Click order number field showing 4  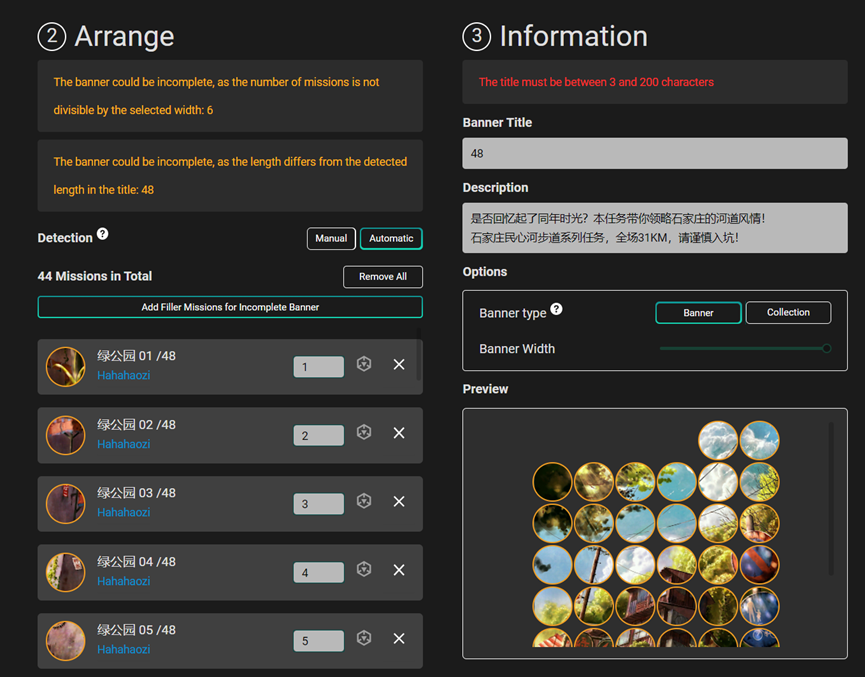click(x=319, y=572)
